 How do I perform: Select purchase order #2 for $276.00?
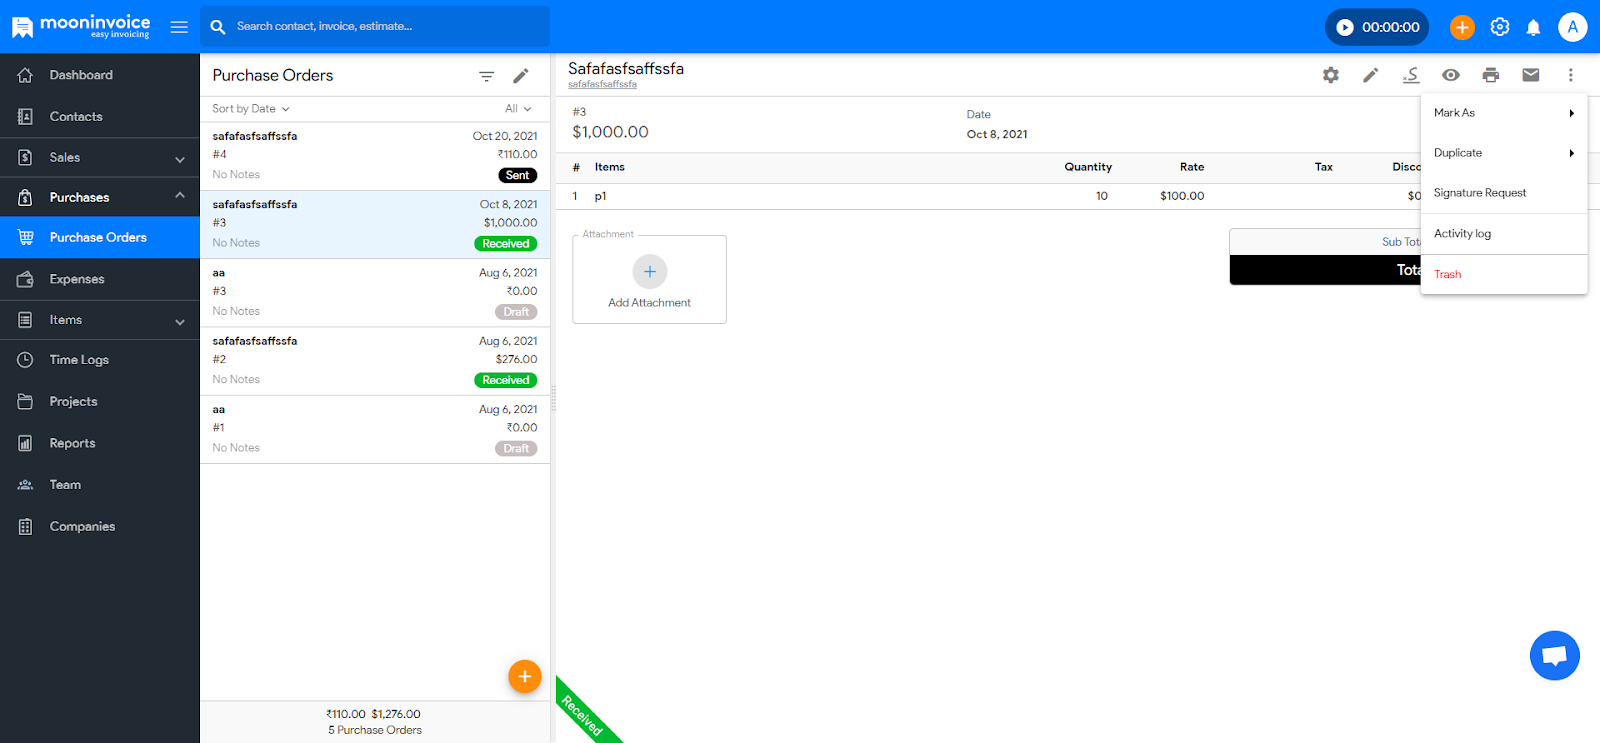375,361
